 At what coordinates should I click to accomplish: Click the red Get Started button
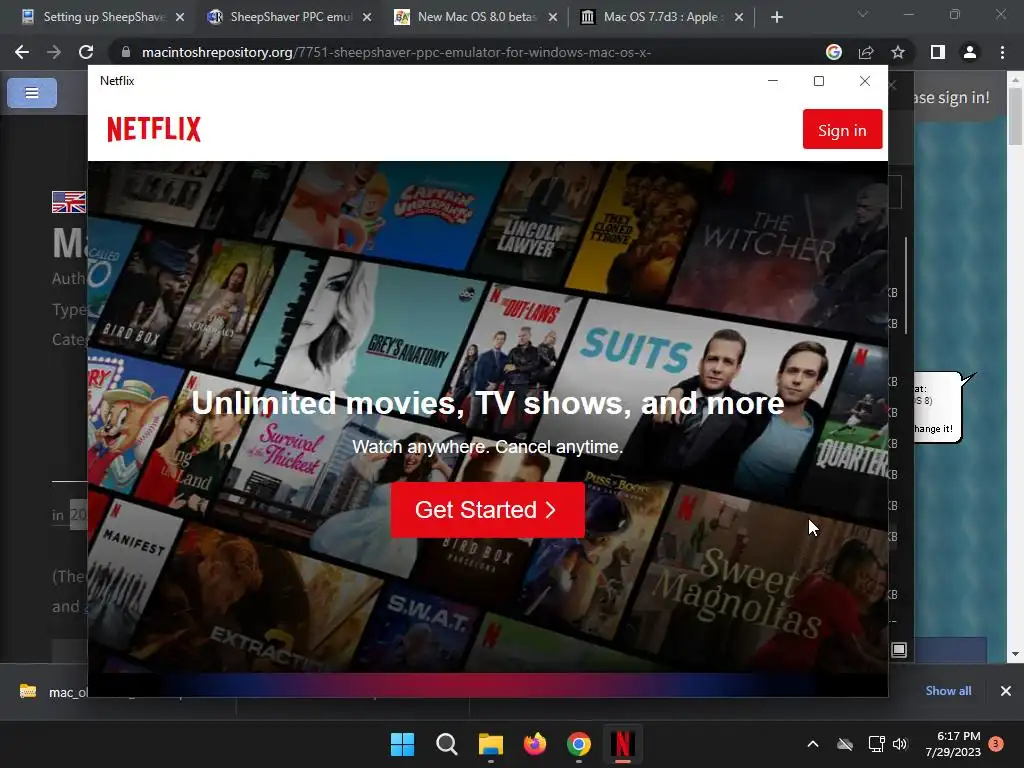coord(487,510)
